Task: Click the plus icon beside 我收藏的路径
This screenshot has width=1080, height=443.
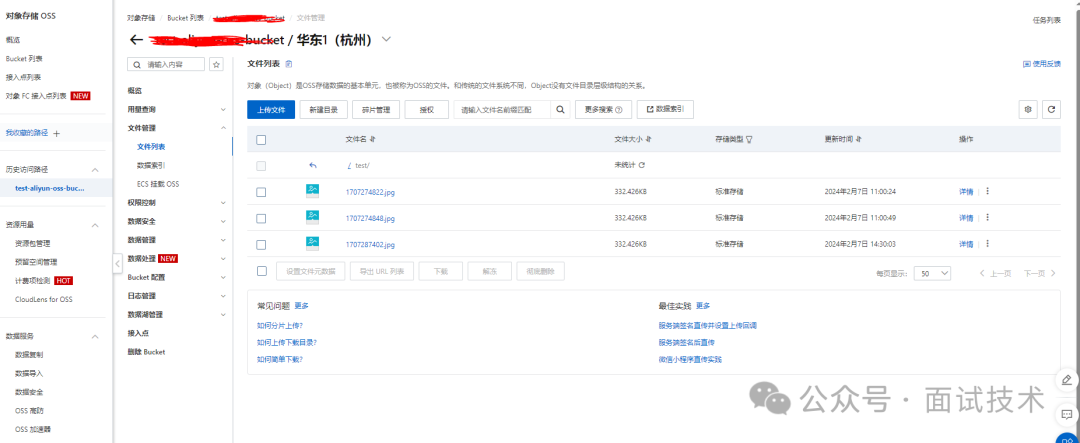Action: 56,133
